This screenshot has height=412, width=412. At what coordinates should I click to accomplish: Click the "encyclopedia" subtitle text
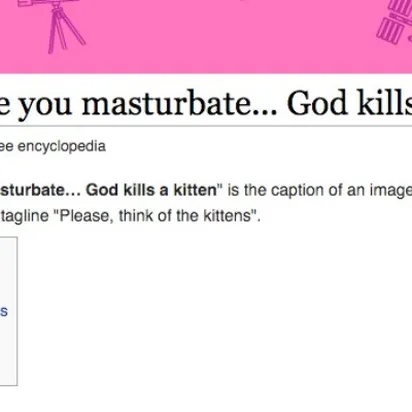click(62, 146)
